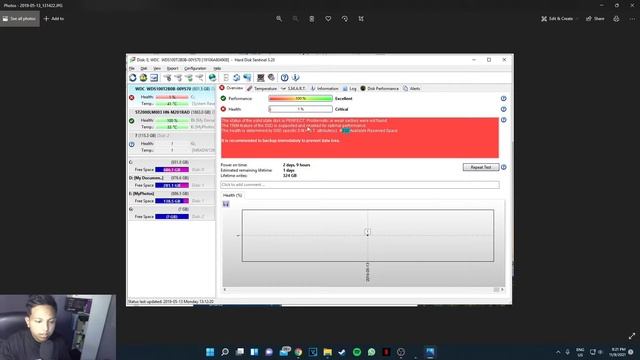Click the Performance 100% progress bar

(300, 99)
